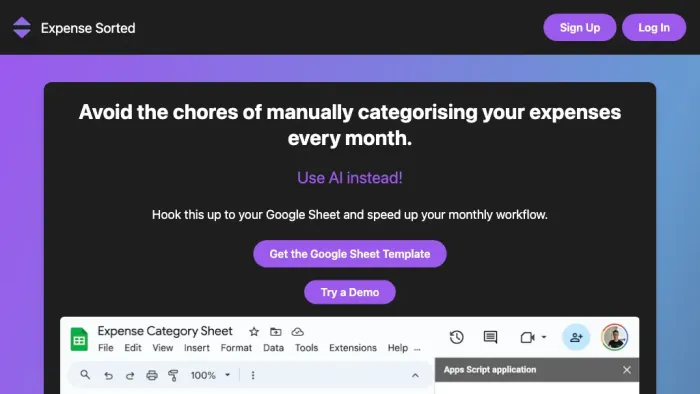Select the paint format tool
Viewport: 700px width, 394px height.
[x=173, y=375]
